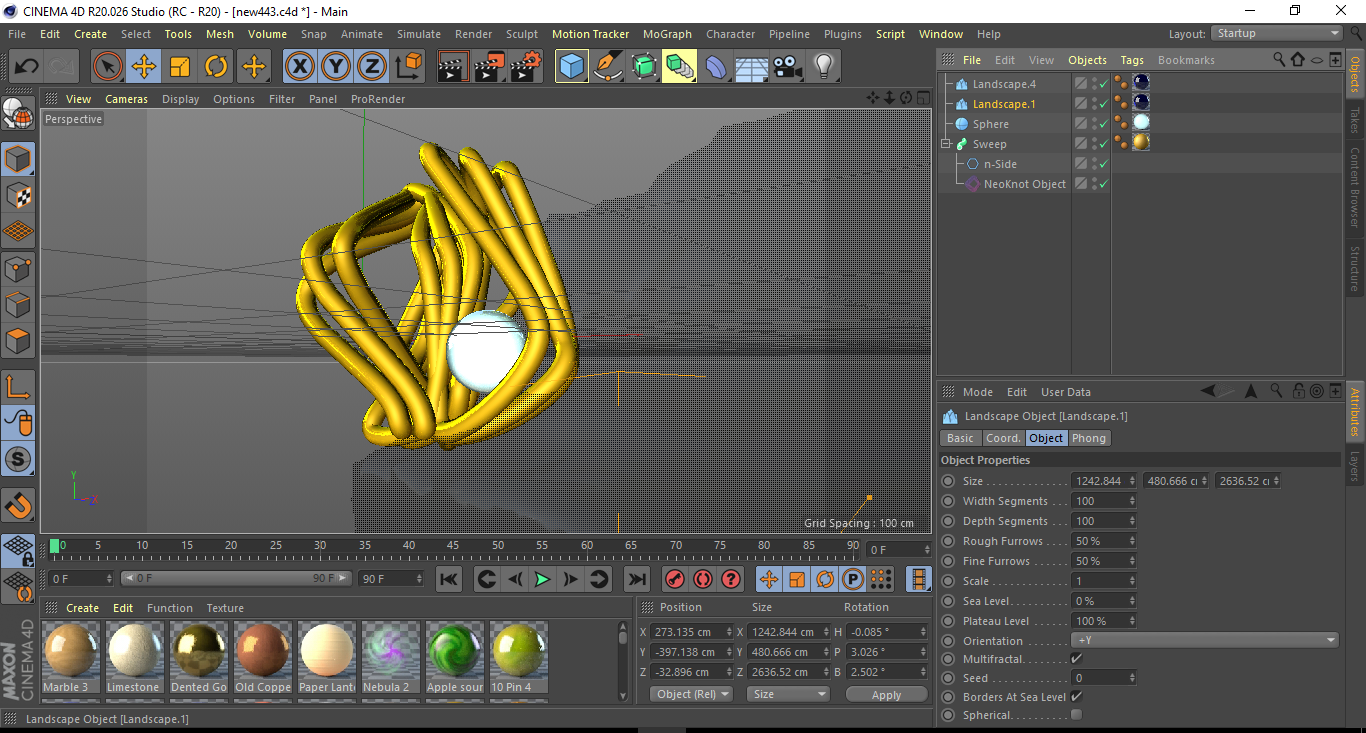The image size is (1366, 733).
Task: Open material manager Create menu
Action: pyautogui.click(x=82, y=608)
